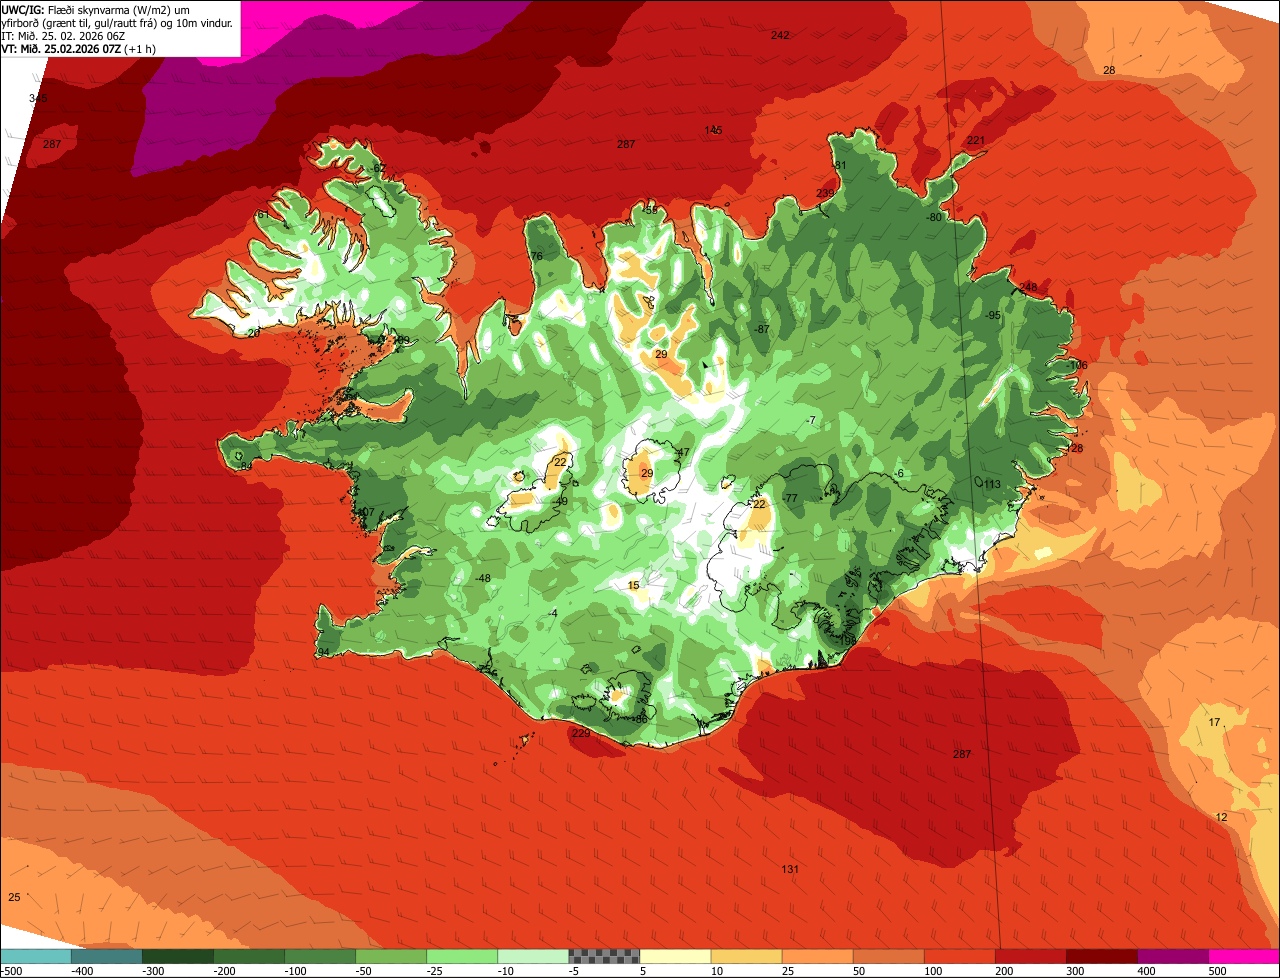1280x978 pixels.
Task: Select the '-100' legend tick label
Action: 295,970
